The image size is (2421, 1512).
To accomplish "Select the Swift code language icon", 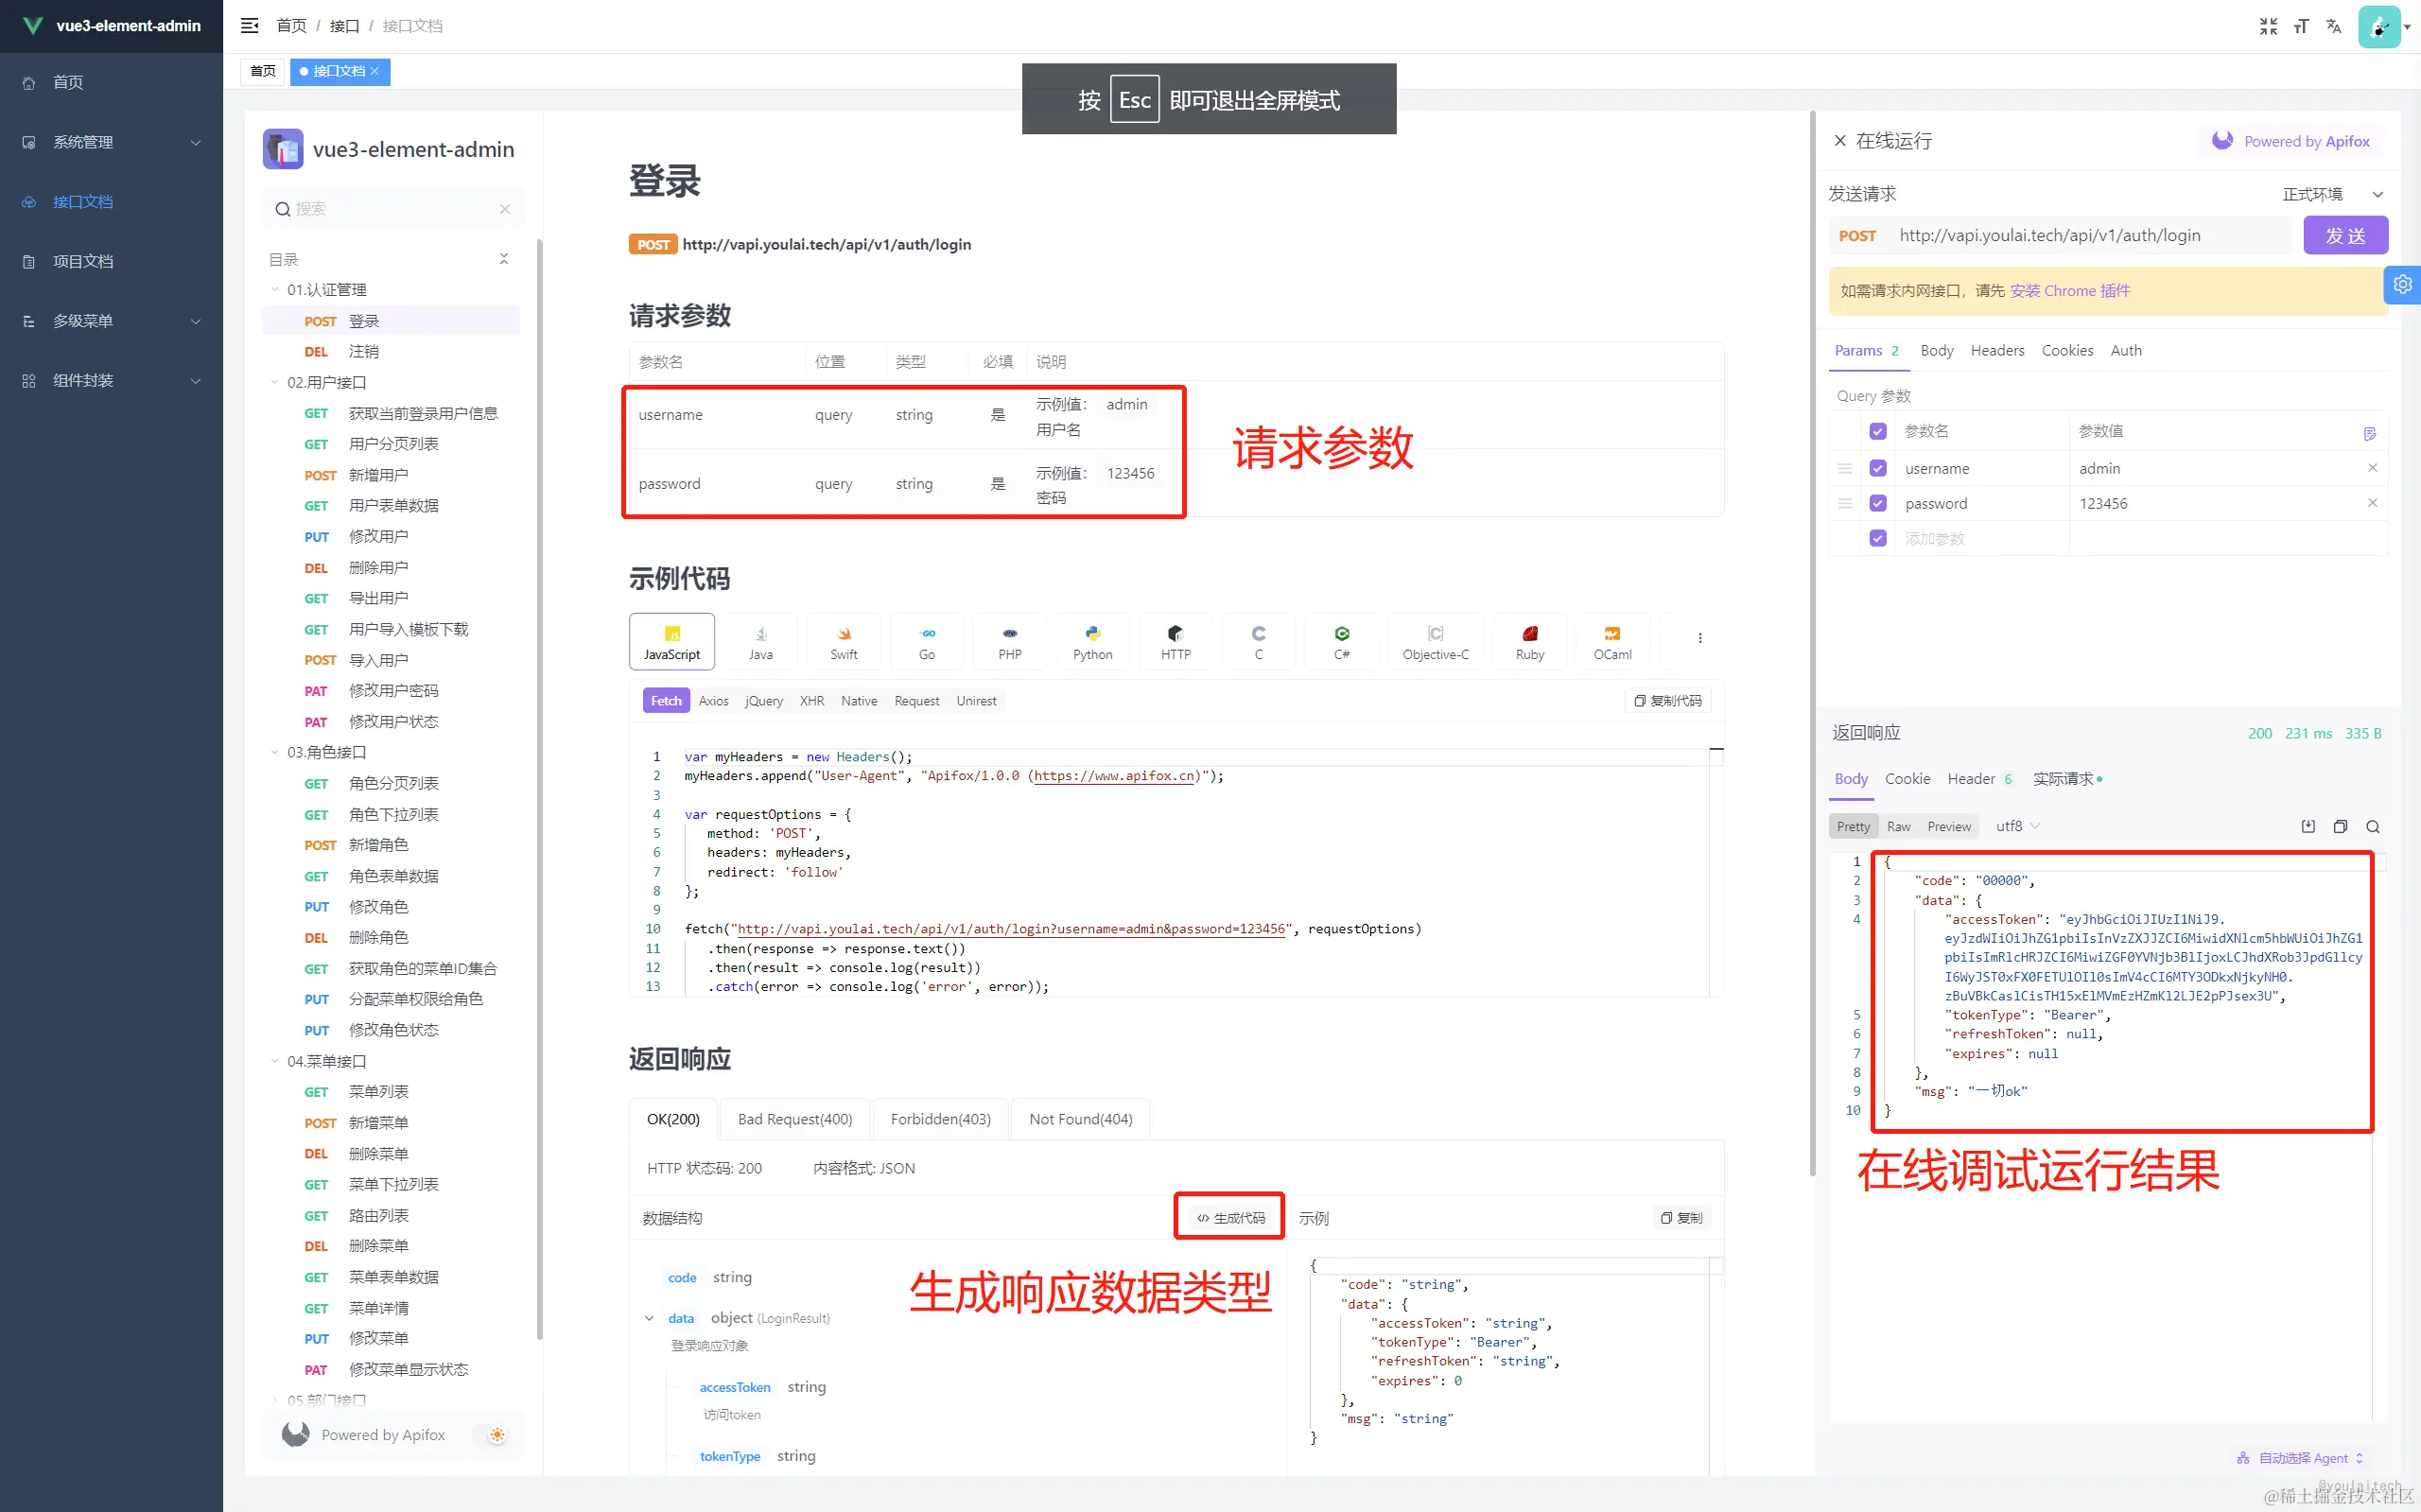I will click(843, 641).
